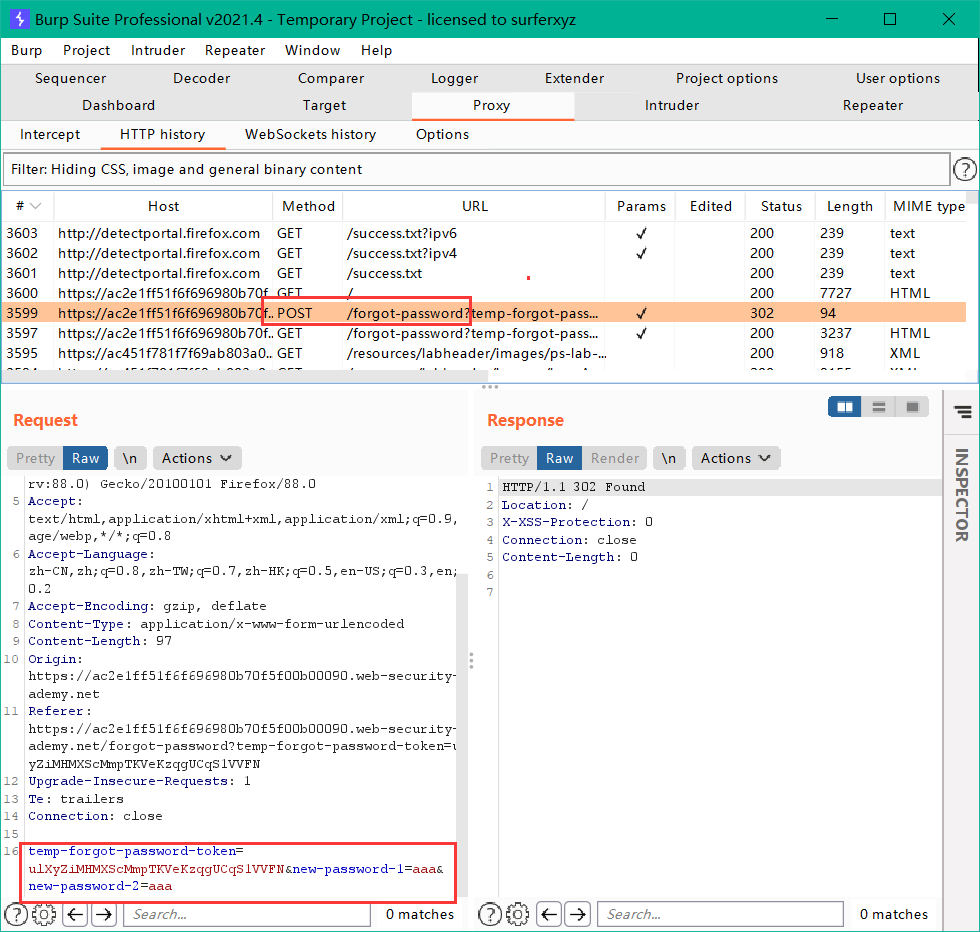
Task: Open the Burp menu
Action: tap(26, 50)
